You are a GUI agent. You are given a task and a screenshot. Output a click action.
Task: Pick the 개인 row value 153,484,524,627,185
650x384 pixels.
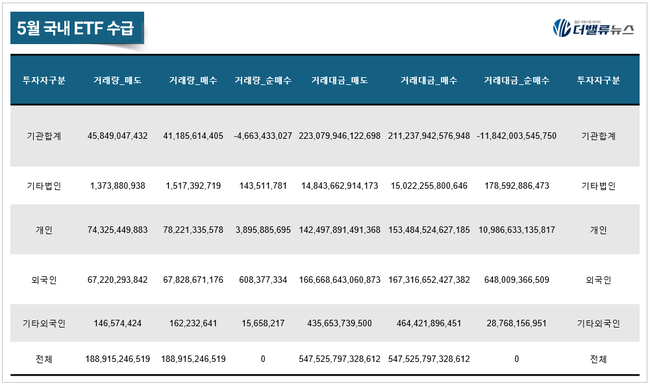pos(429,230)
